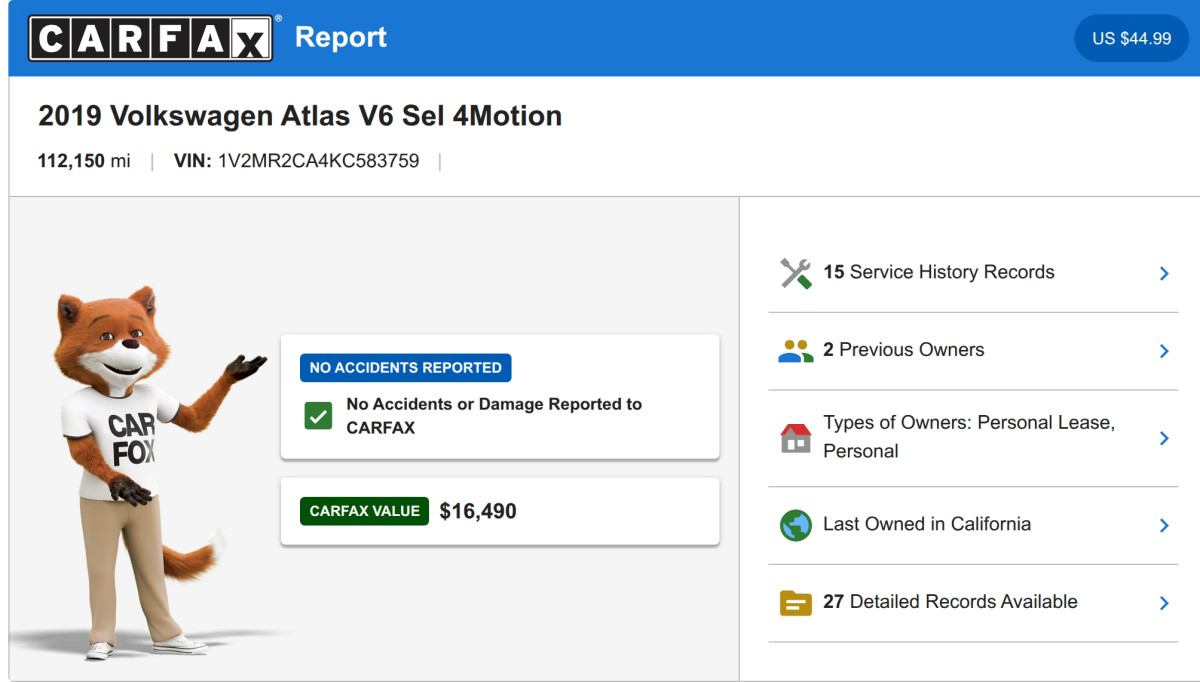The width and height of the screenshot is (1200, 682).
Task: Click the folder icon for detailed records
Action: [x=796, y=603]
